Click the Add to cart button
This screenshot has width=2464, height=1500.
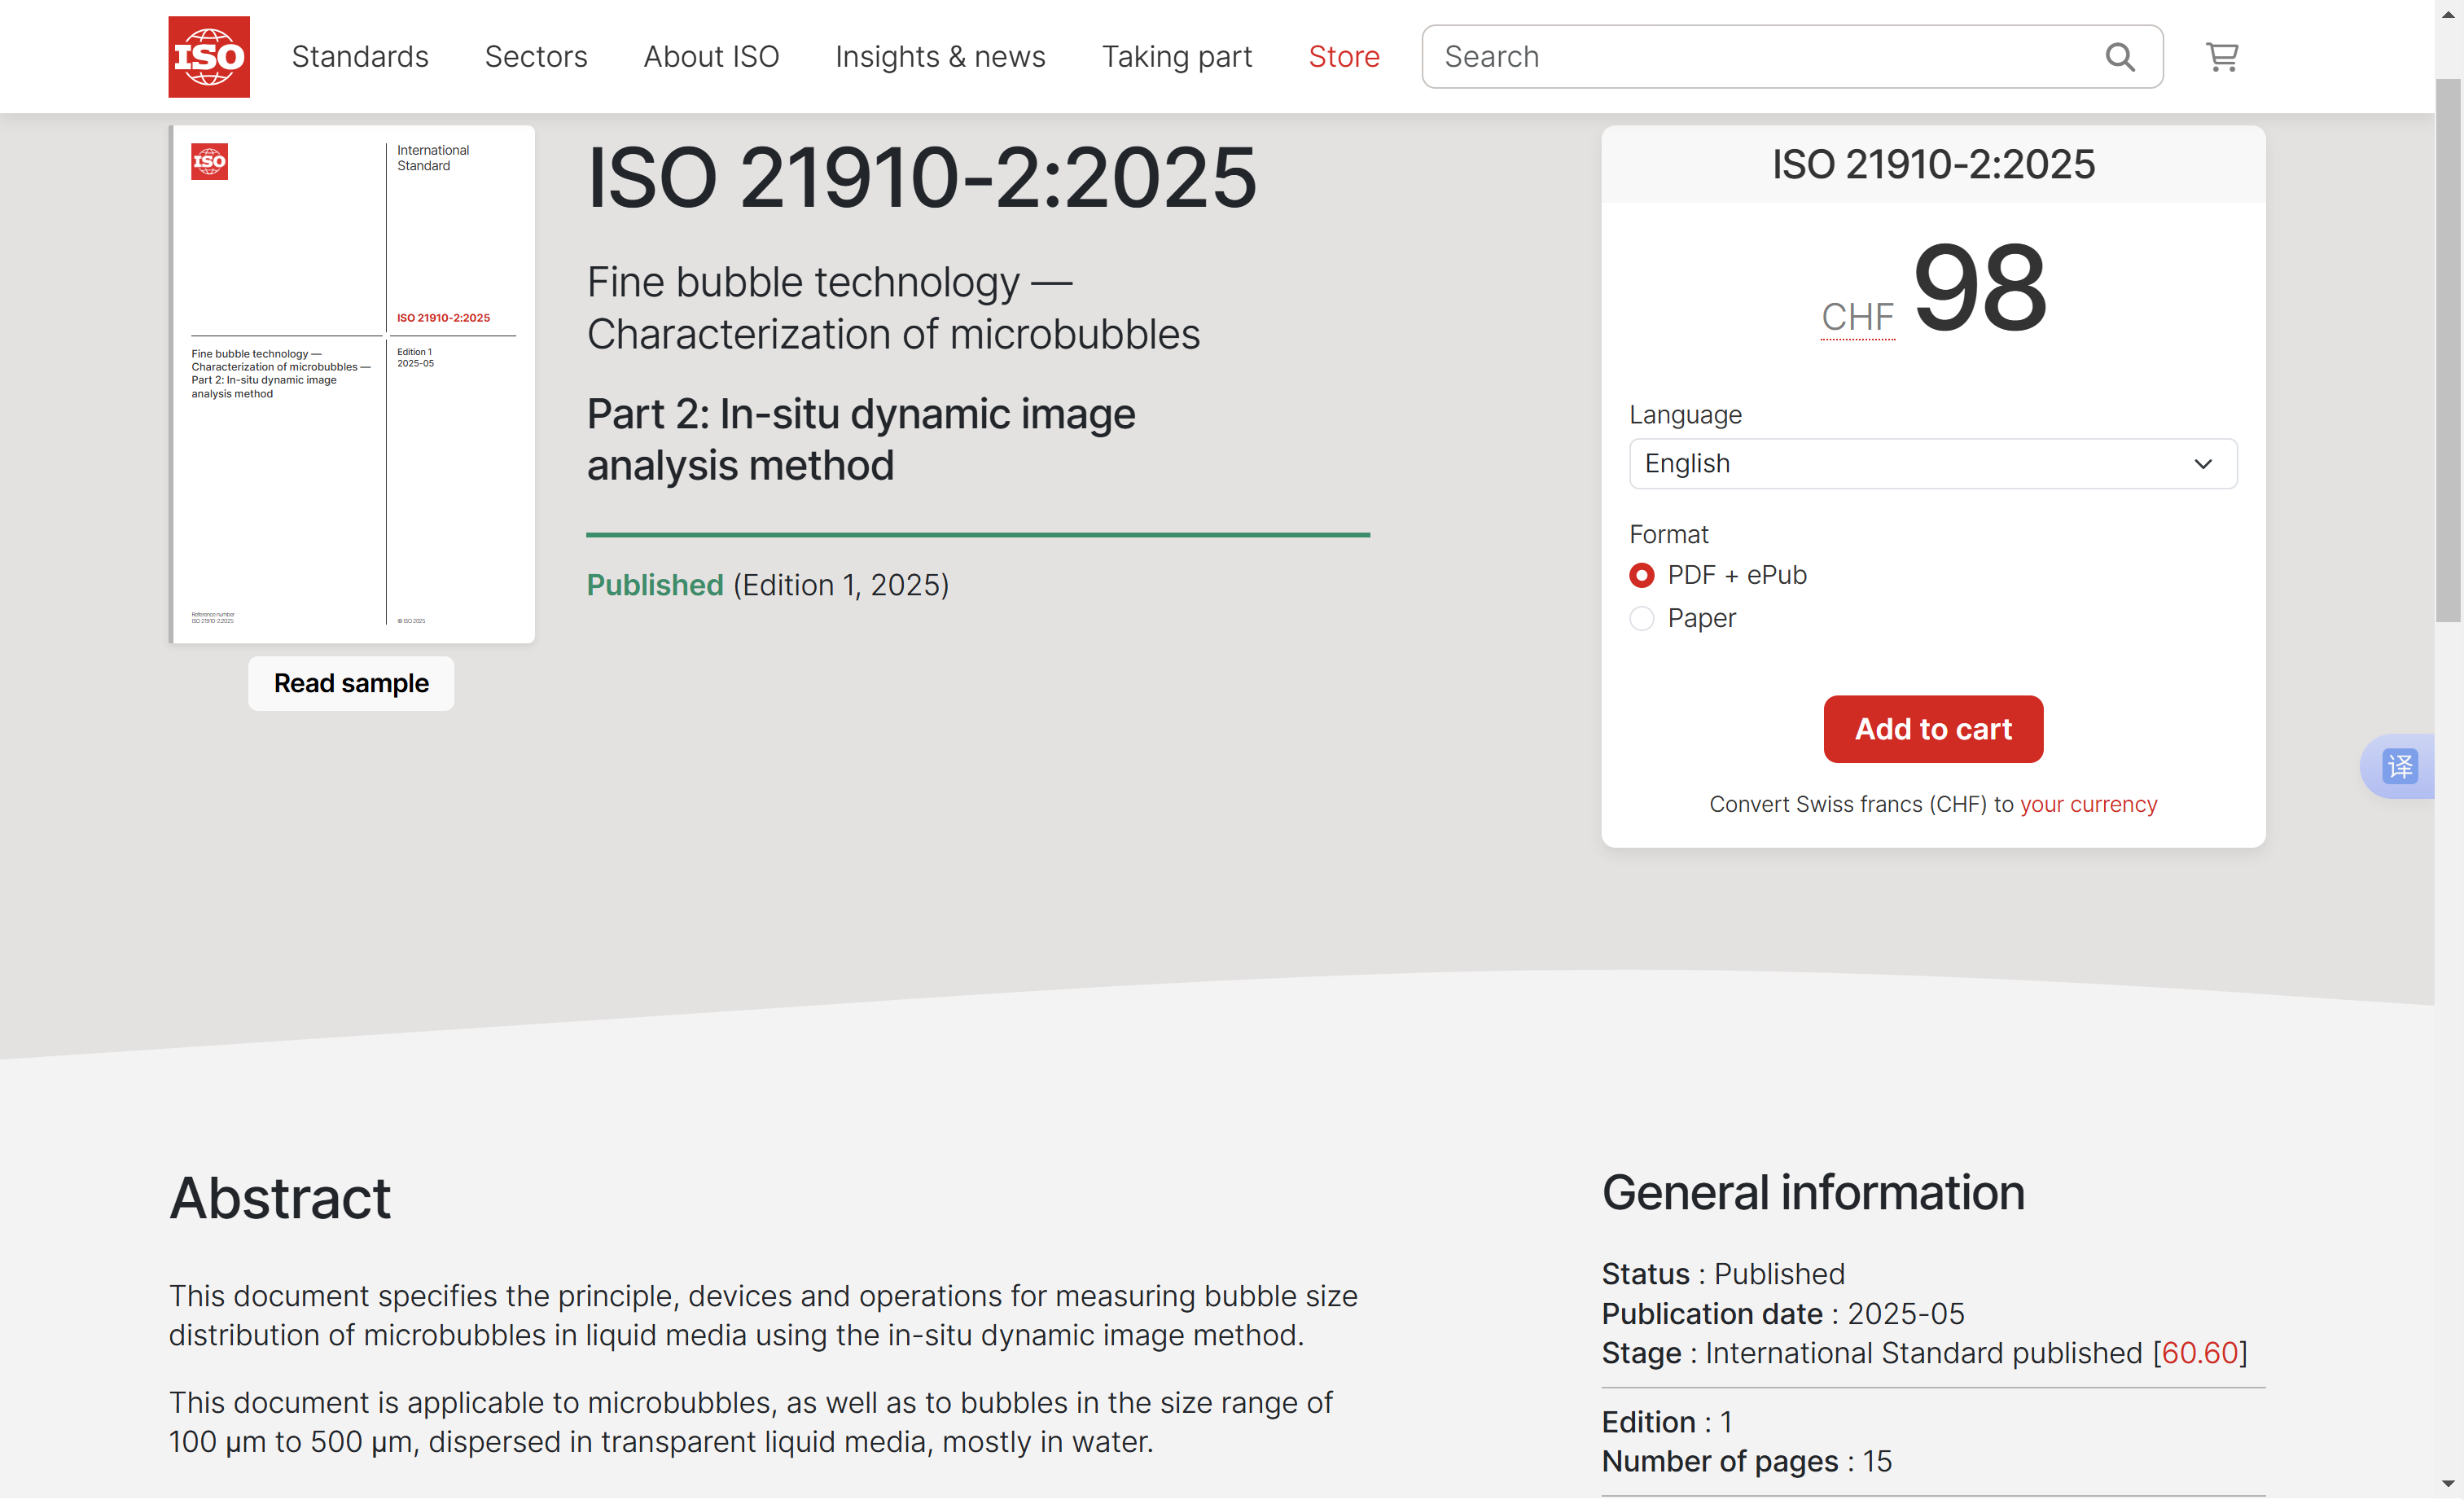(1933, 729)
